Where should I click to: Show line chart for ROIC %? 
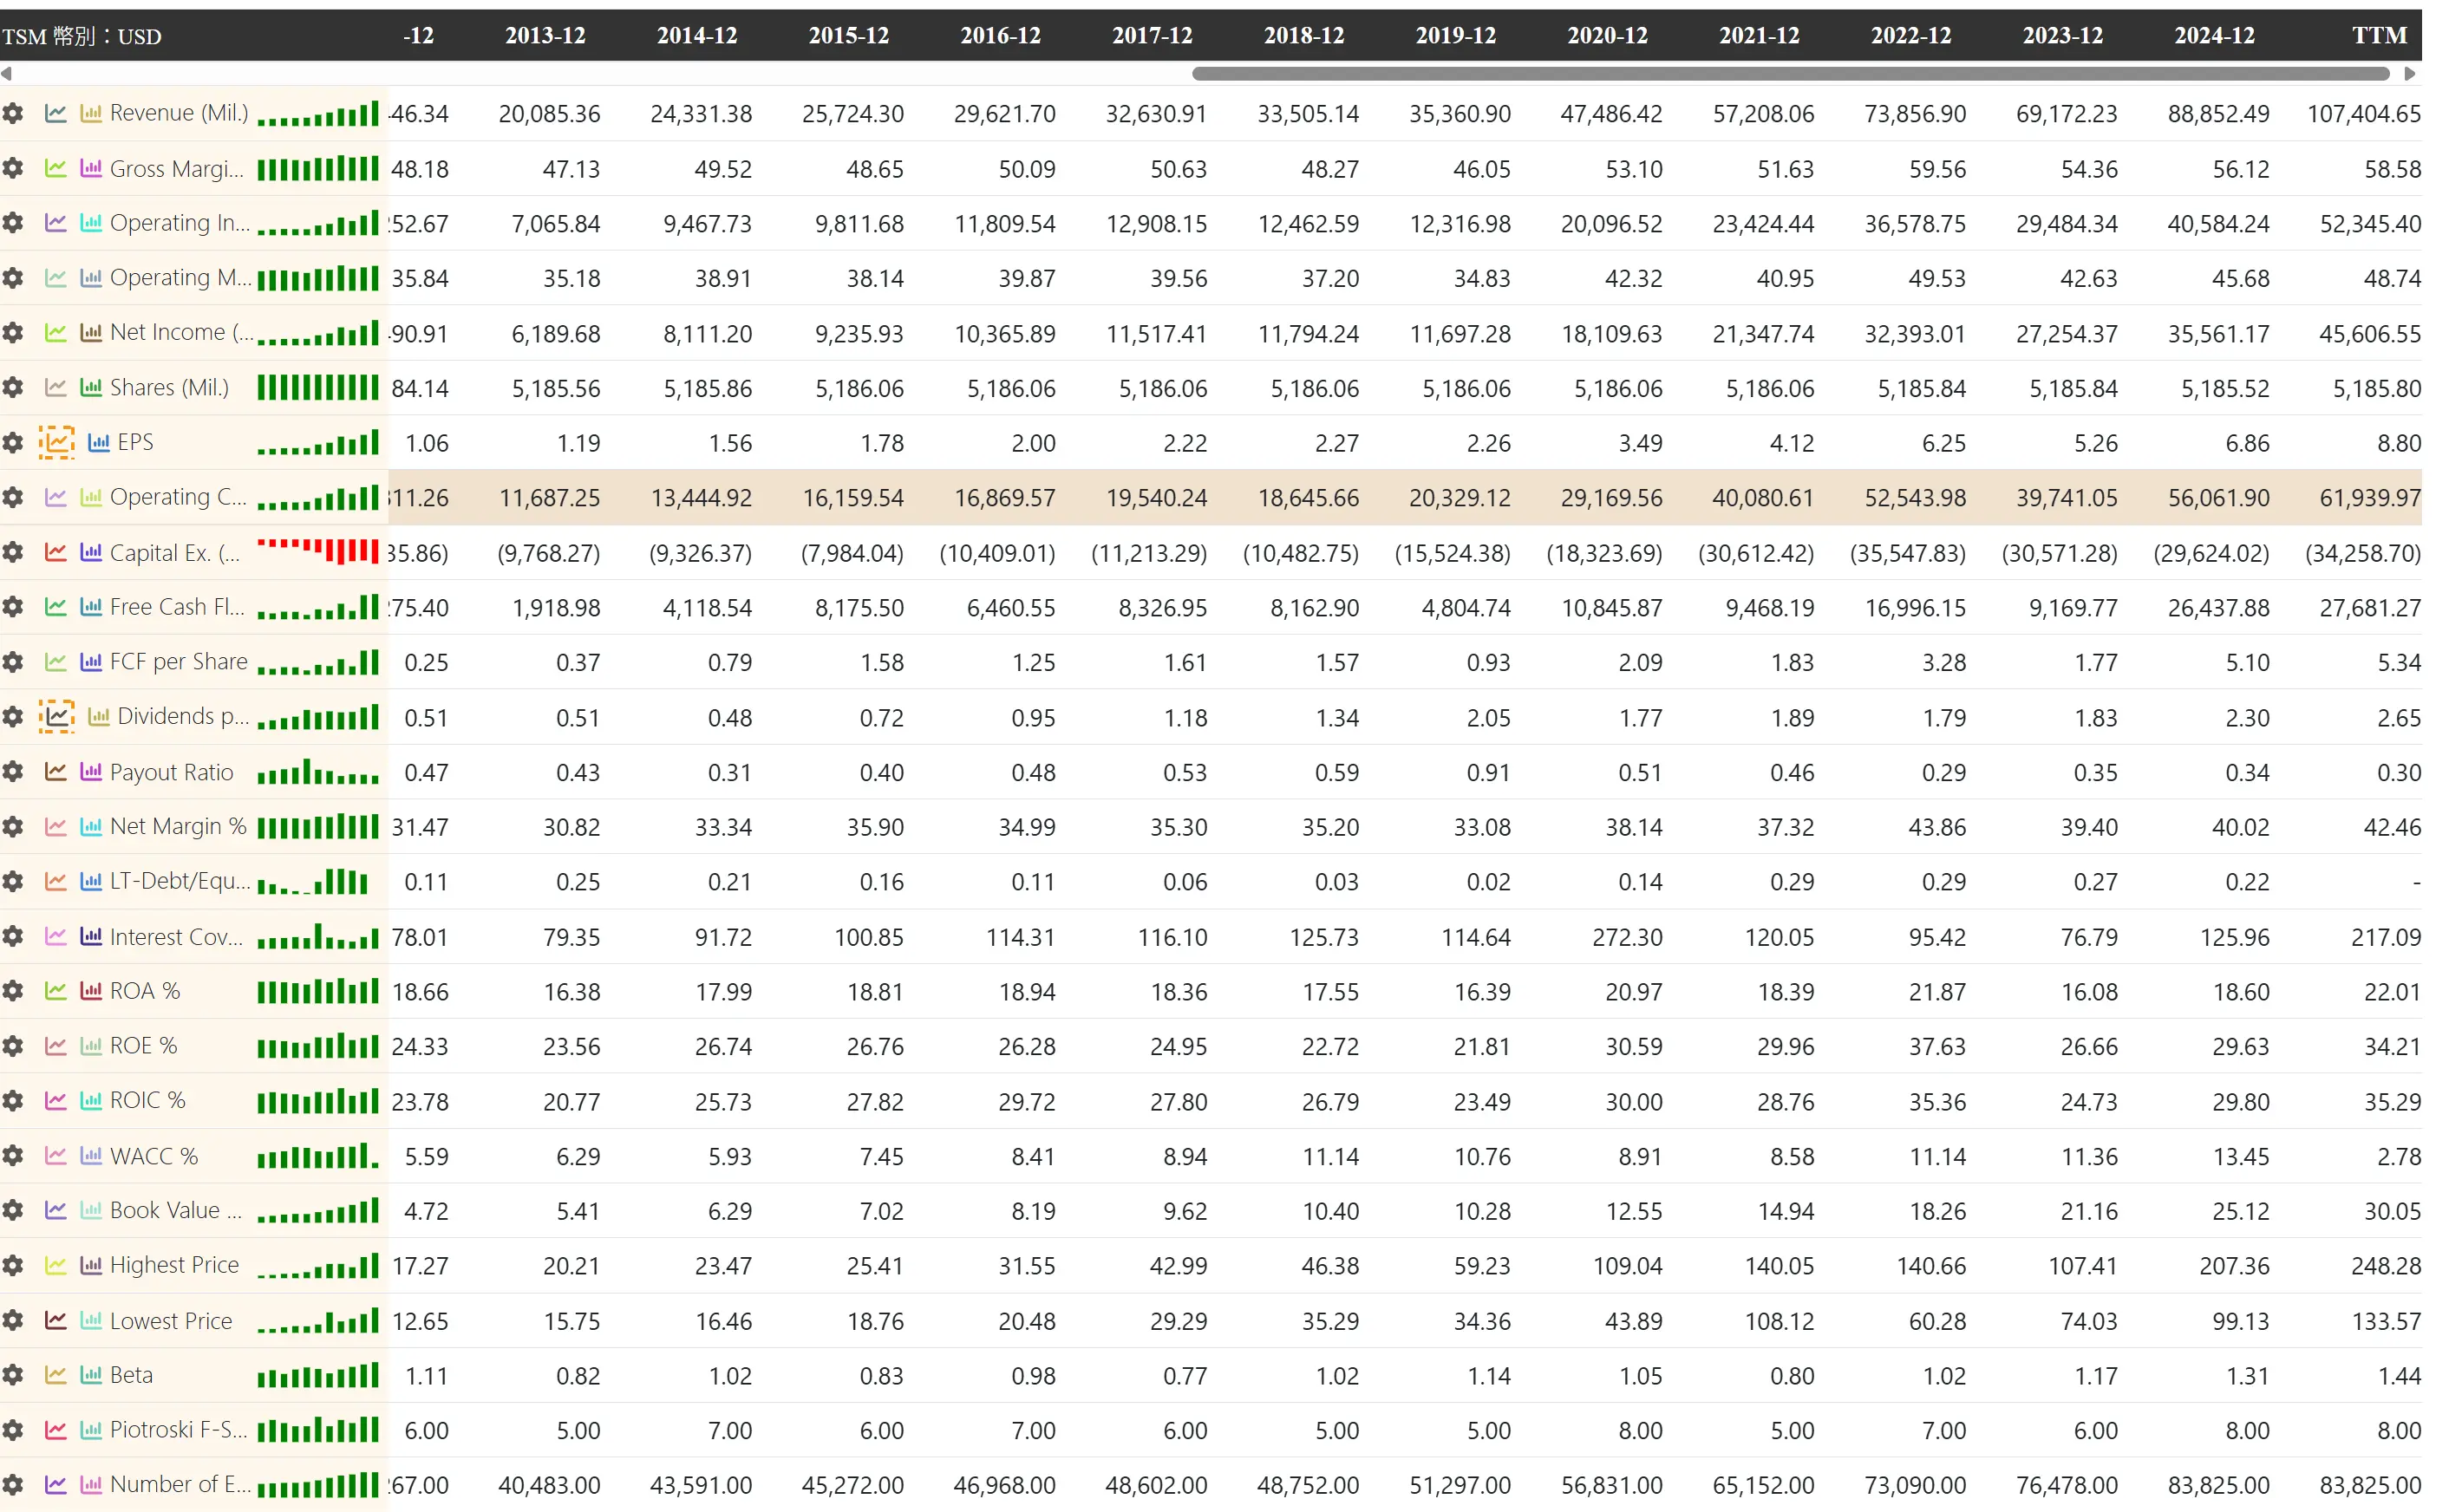56,1100
